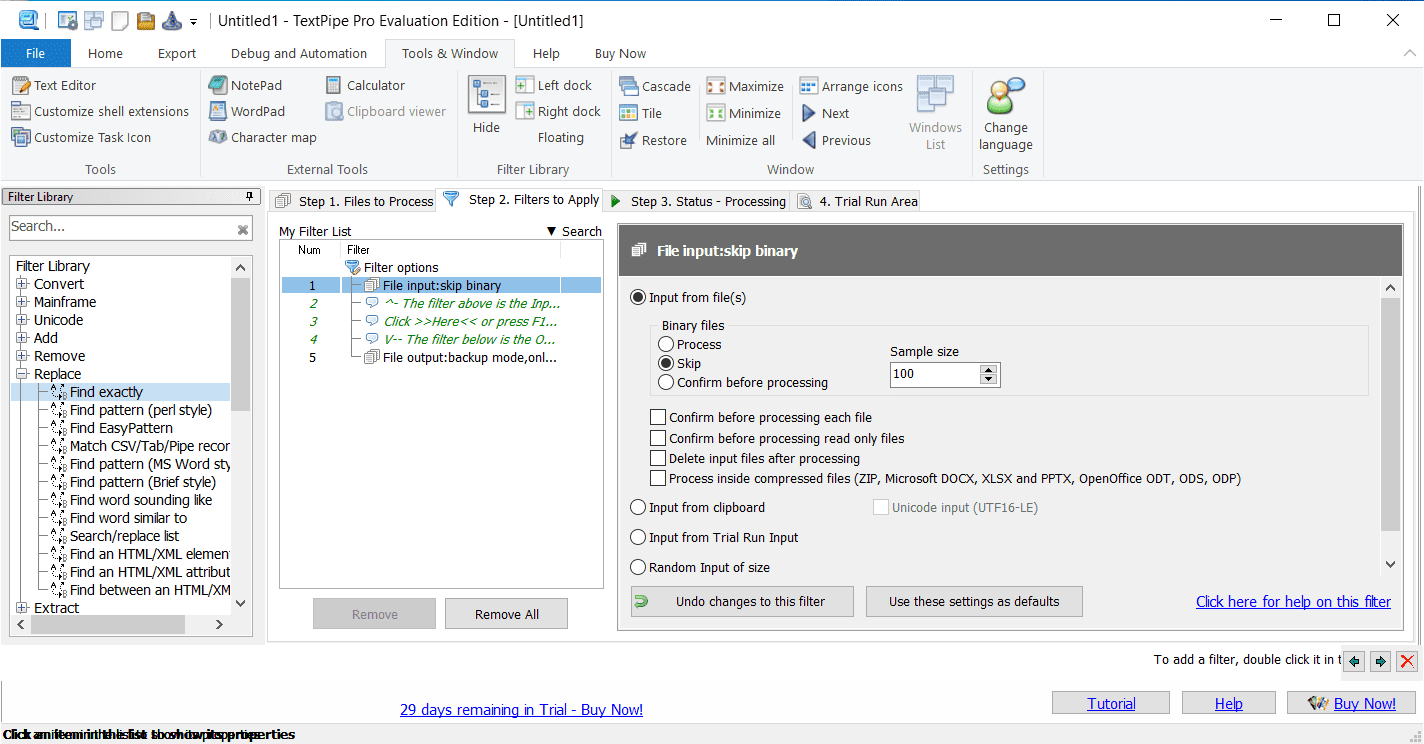Launch the Calculator external tool
This screenshot has height=744, width=1424.
364,86
